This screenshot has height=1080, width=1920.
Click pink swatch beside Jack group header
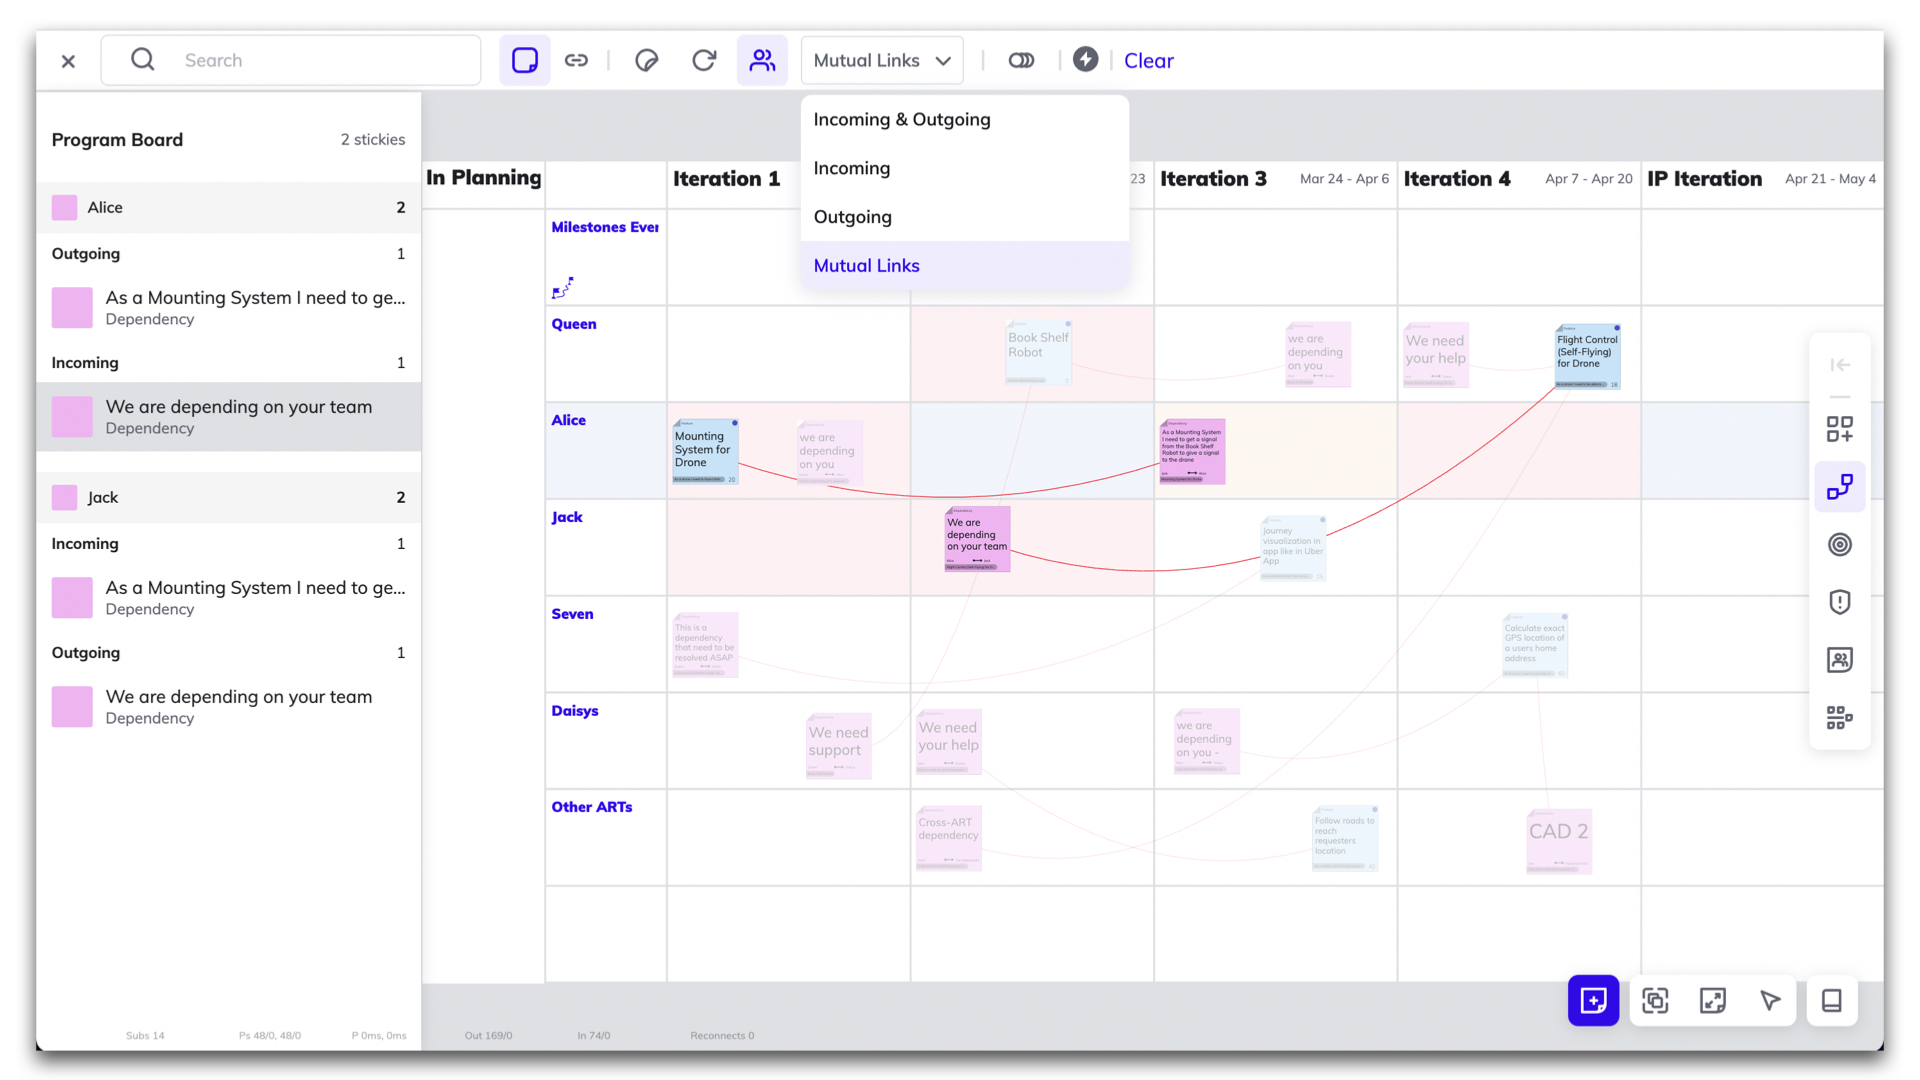coord(65,497)
